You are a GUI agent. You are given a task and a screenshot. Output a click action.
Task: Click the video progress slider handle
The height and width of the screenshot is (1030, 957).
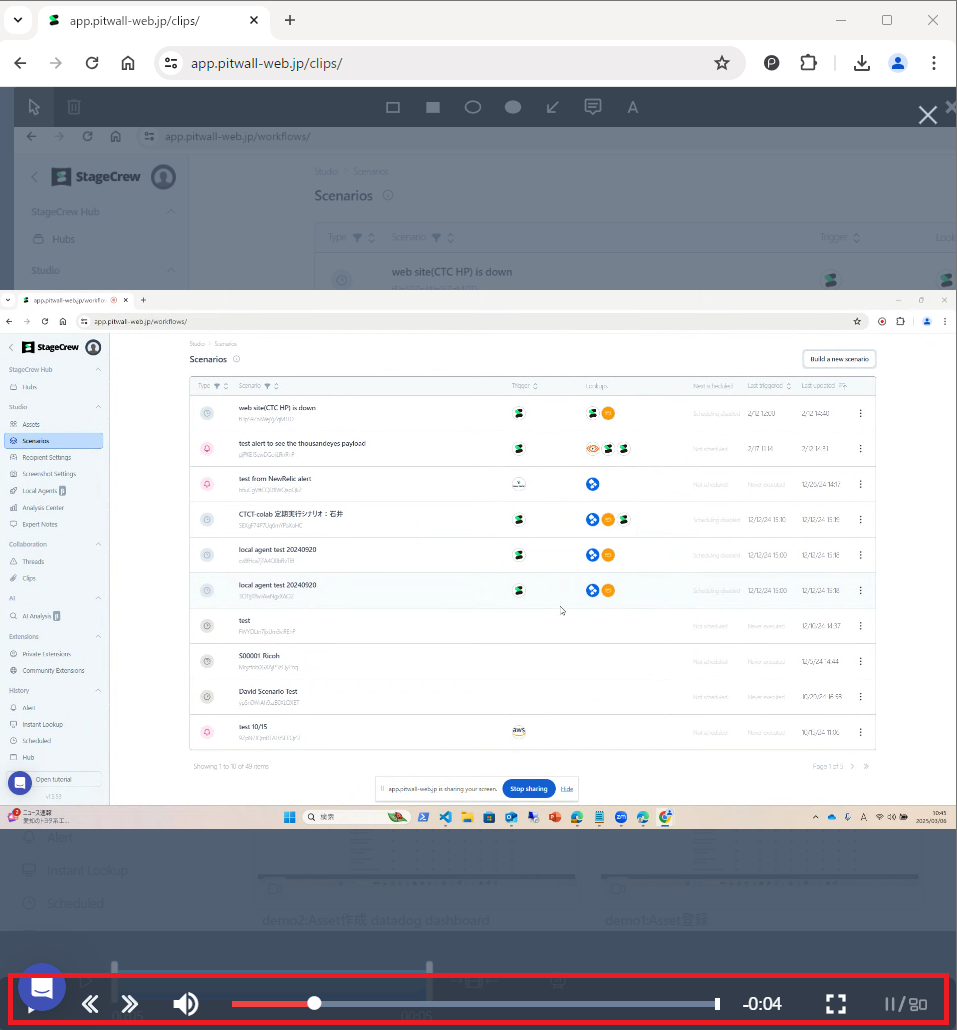(314, 1003)
